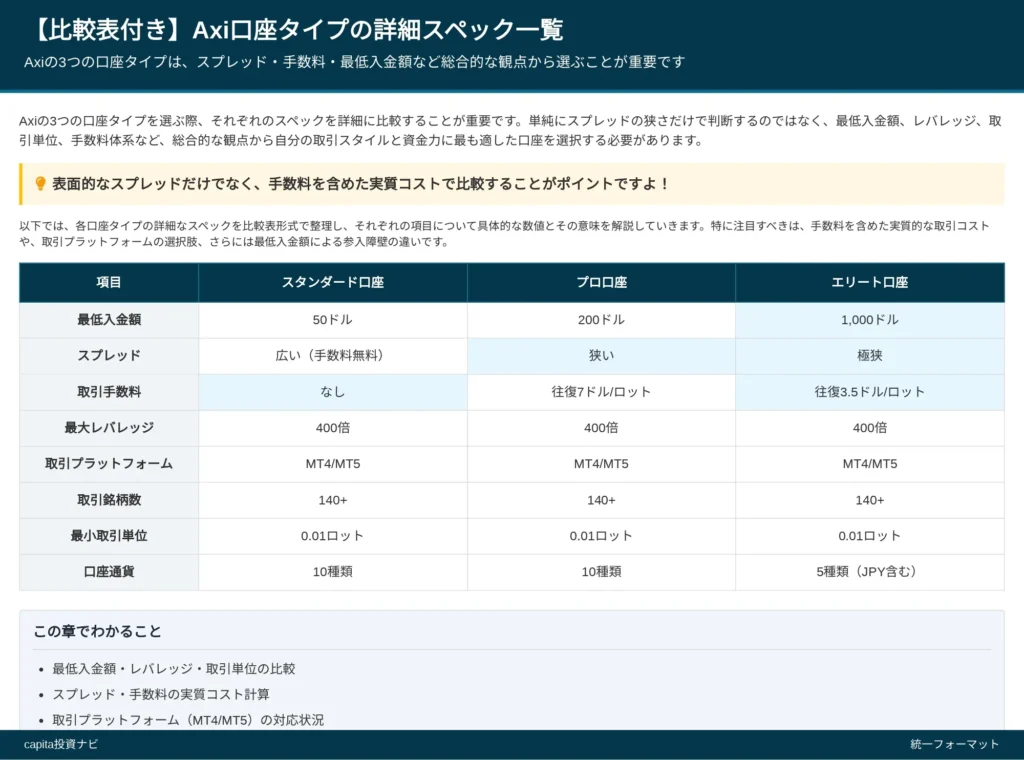Select the スタンダード口座 column header
1024x760 pixels.
pyautogui.click(x=333, y=283)
